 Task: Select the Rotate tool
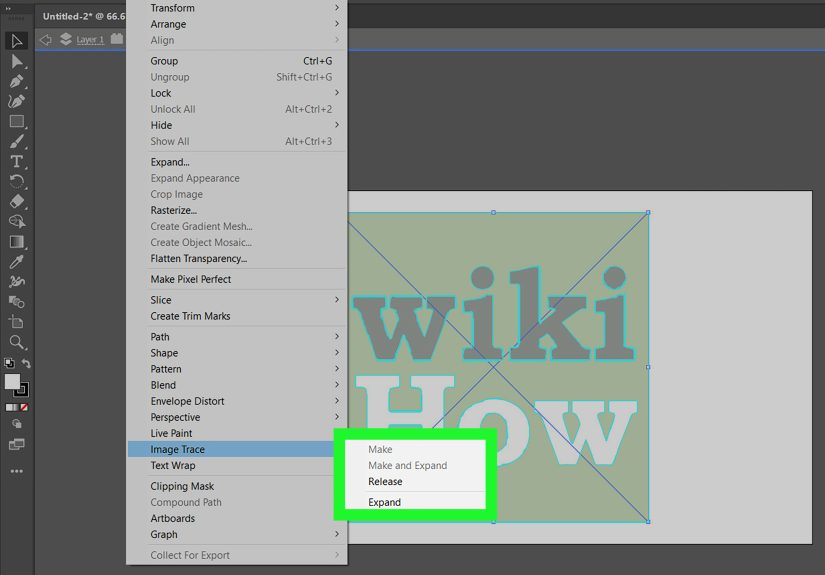click(x=17, y=181)
